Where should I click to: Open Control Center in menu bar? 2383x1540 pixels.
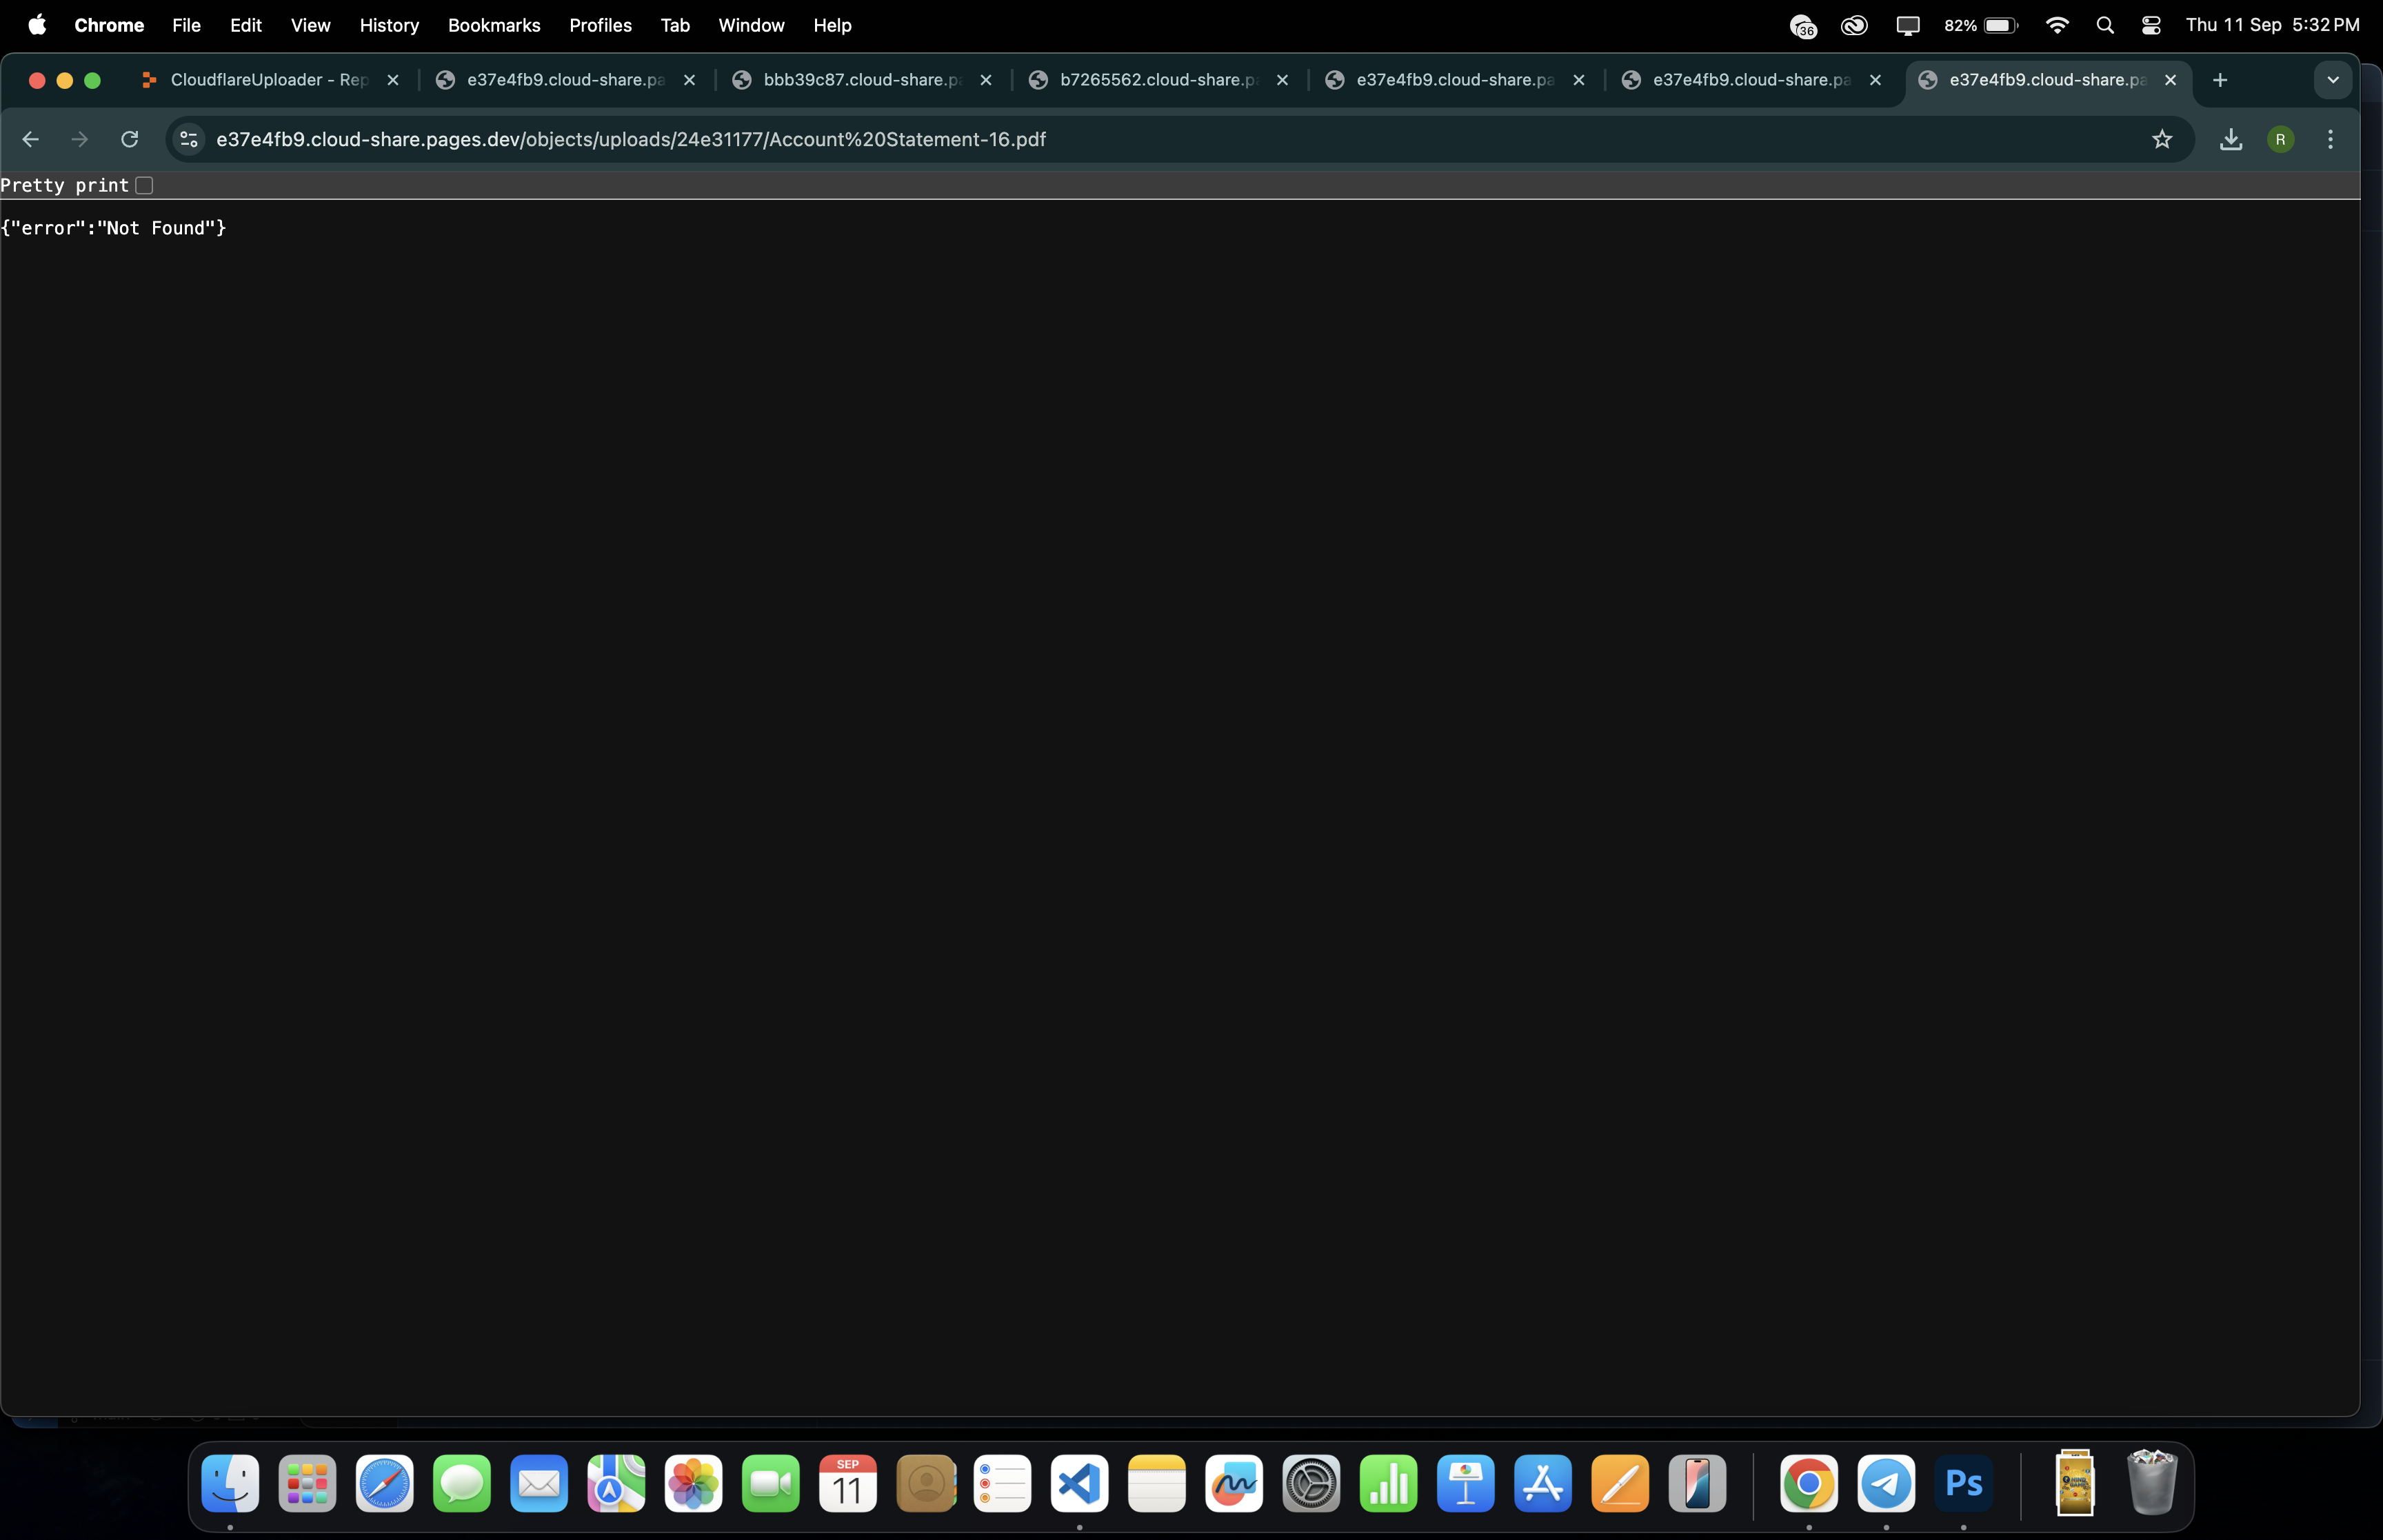click(2151, 25)
